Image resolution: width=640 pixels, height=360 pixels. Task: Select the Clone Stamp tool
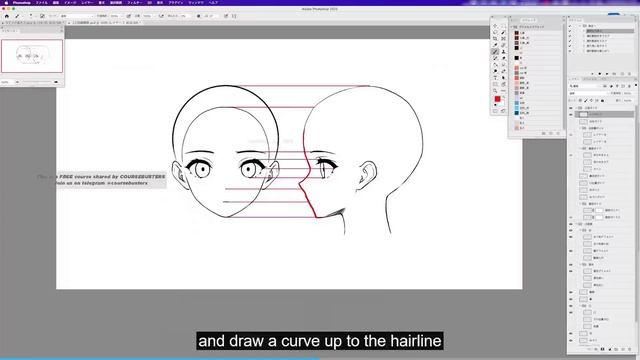click(x=503, y=51)
